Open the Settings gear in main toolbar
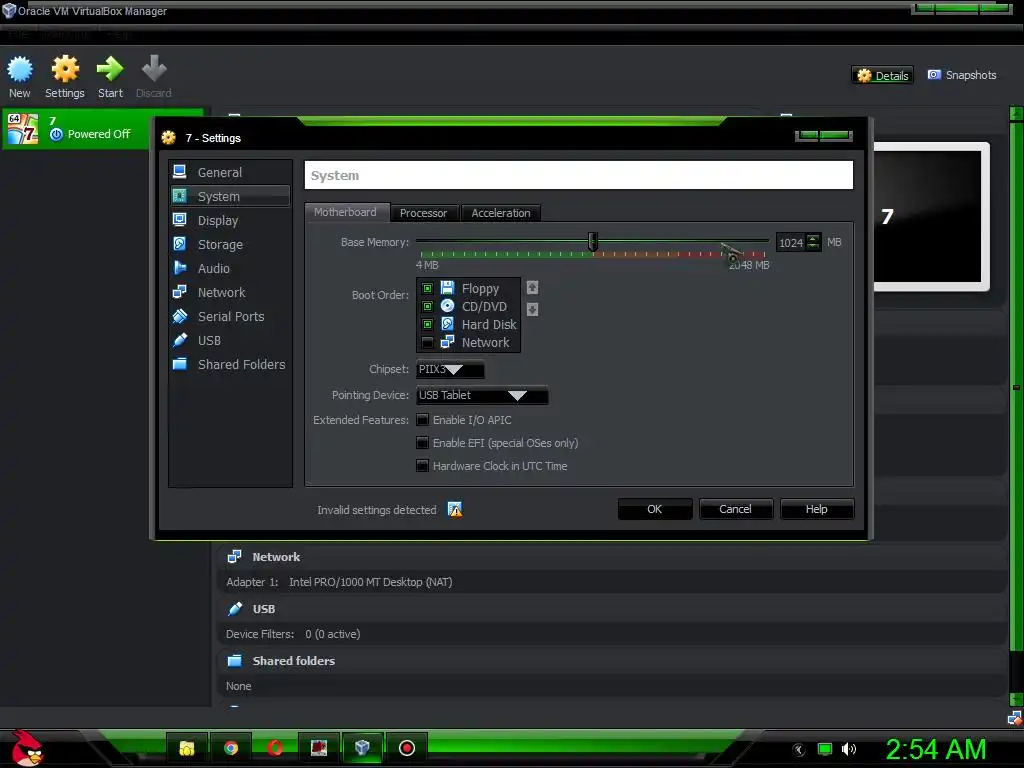 click(65, 69)
